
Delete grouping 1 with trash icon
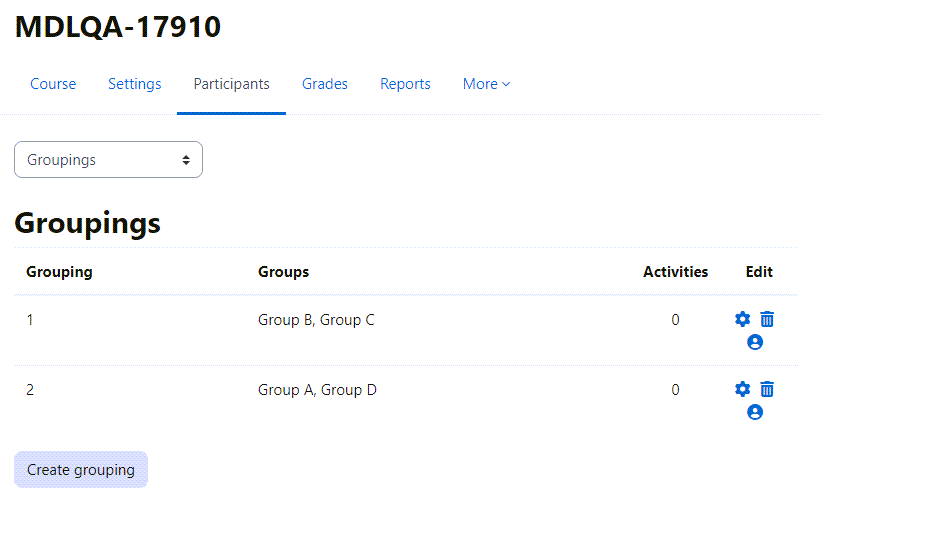pos(767,319)
